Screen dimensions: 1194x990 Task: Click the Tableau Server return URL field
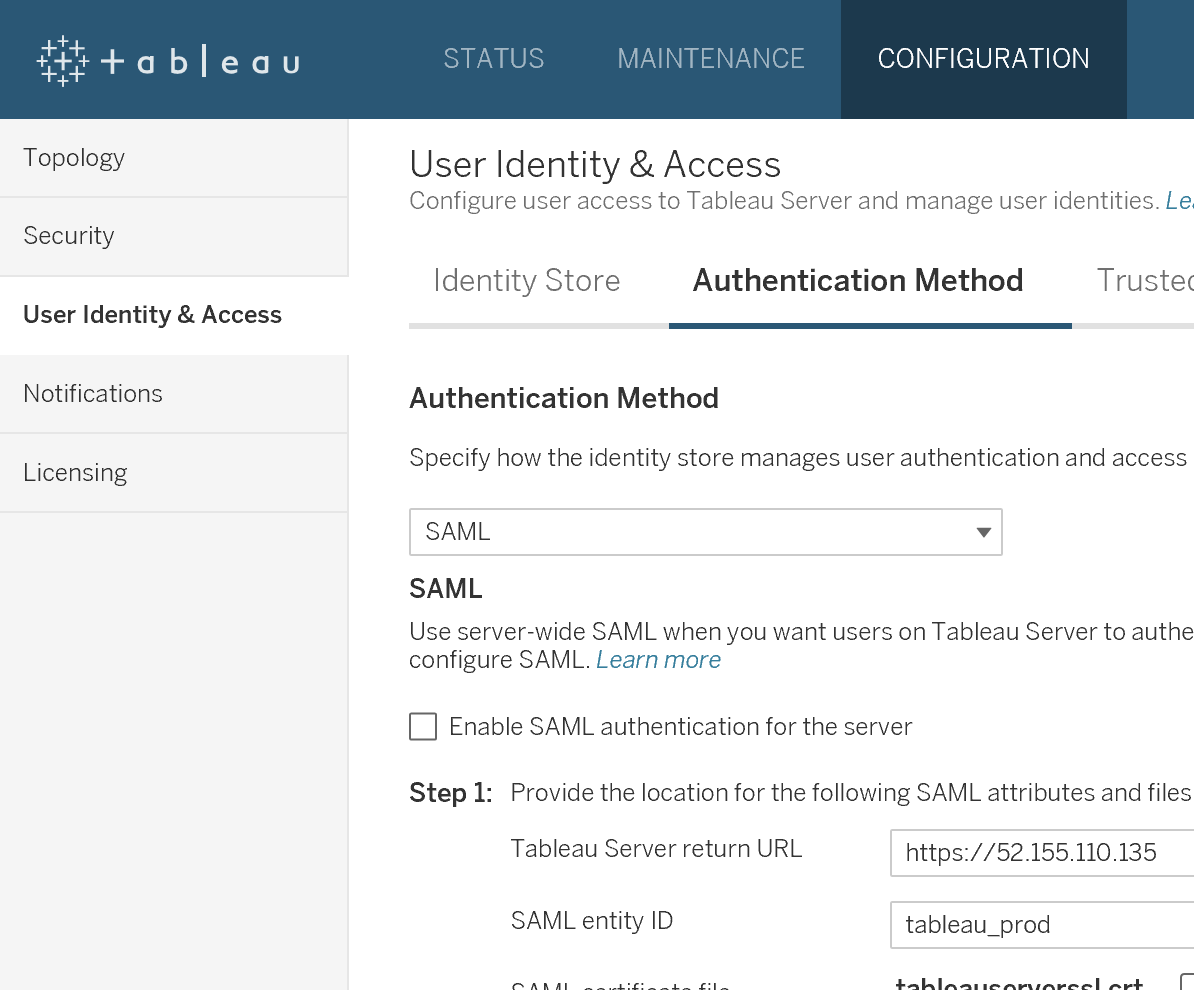(x=1040, y=852)
